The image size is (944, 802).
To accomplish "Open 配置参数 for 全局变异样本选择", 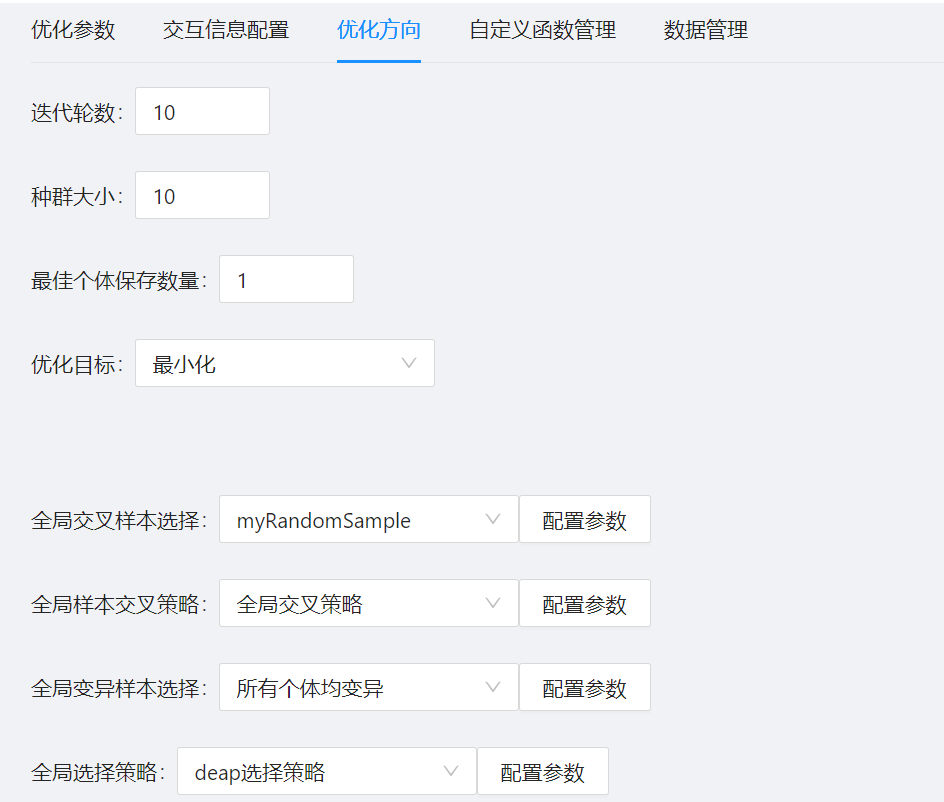I will 584,688.
